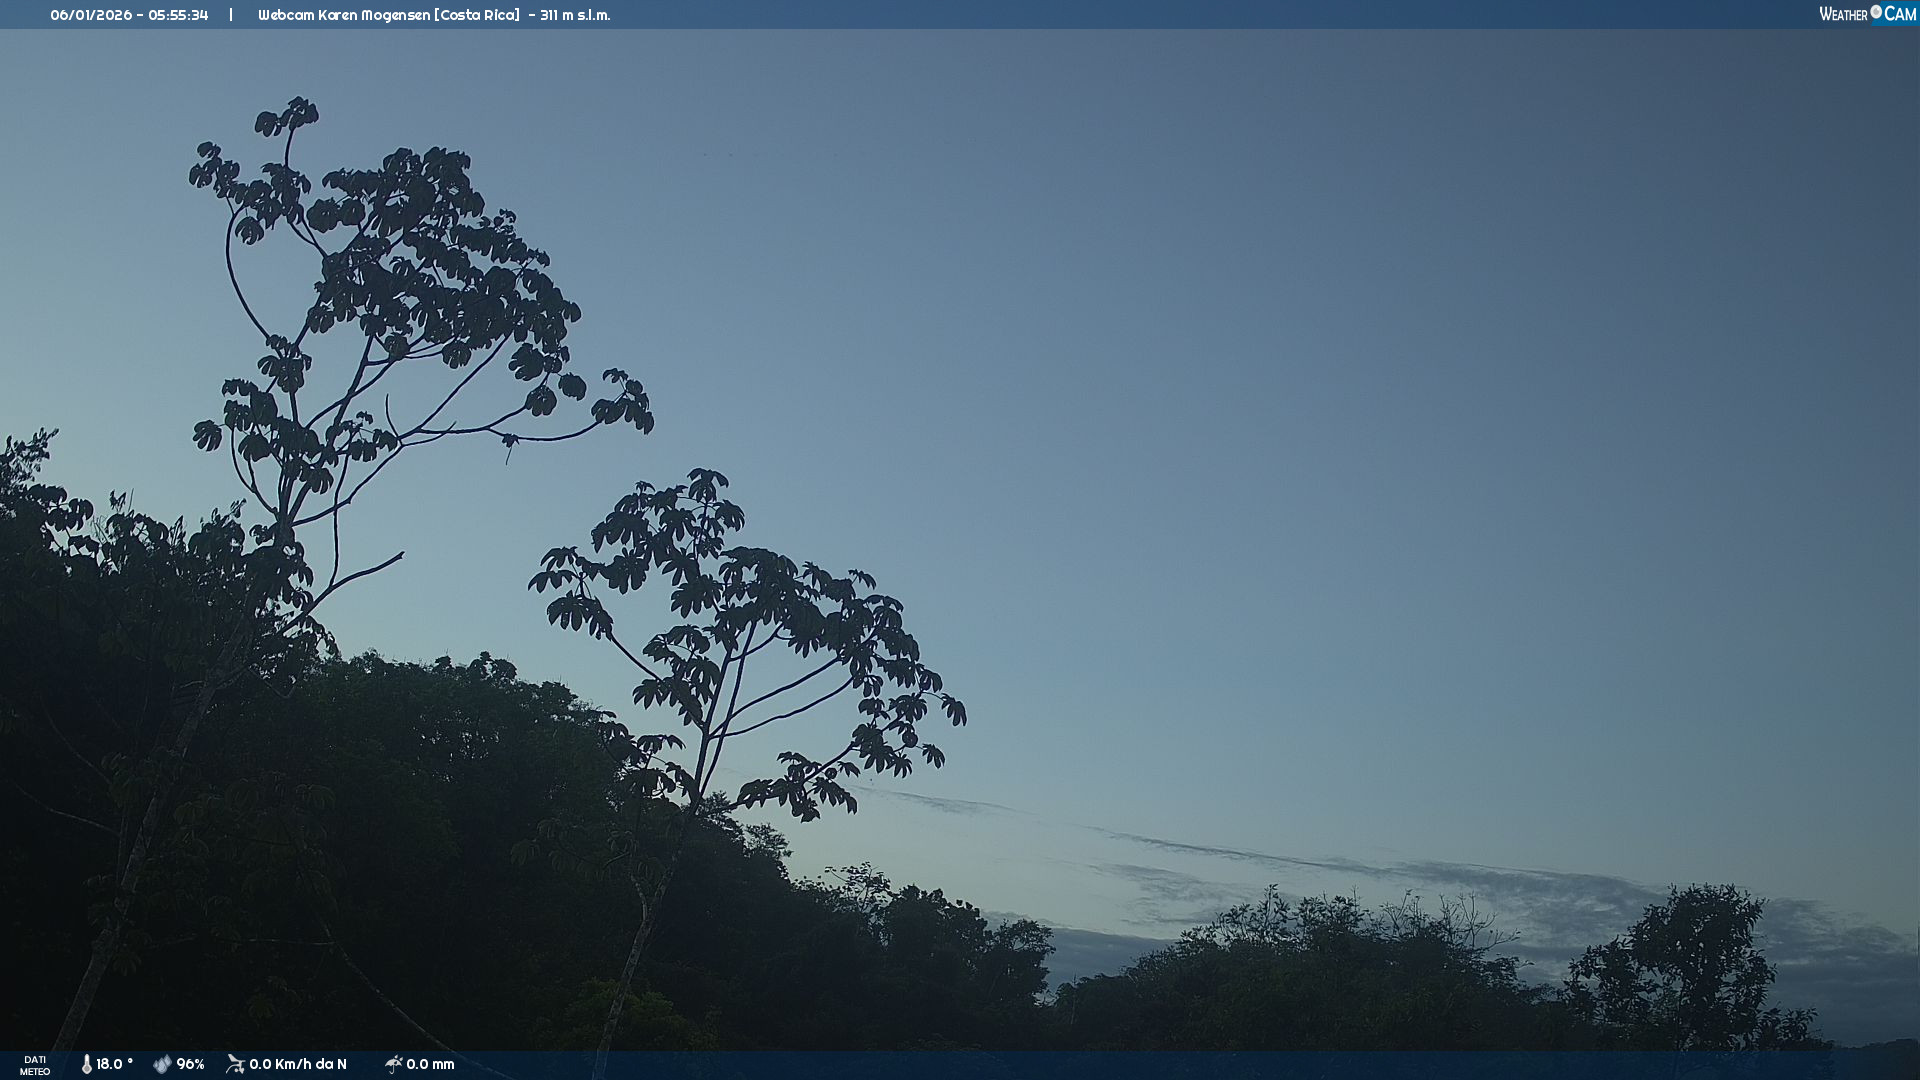Screen dimensions: 1920x1080
Task: Click the 0.0 mm rainfall value
Action: tap(430, 1064)
